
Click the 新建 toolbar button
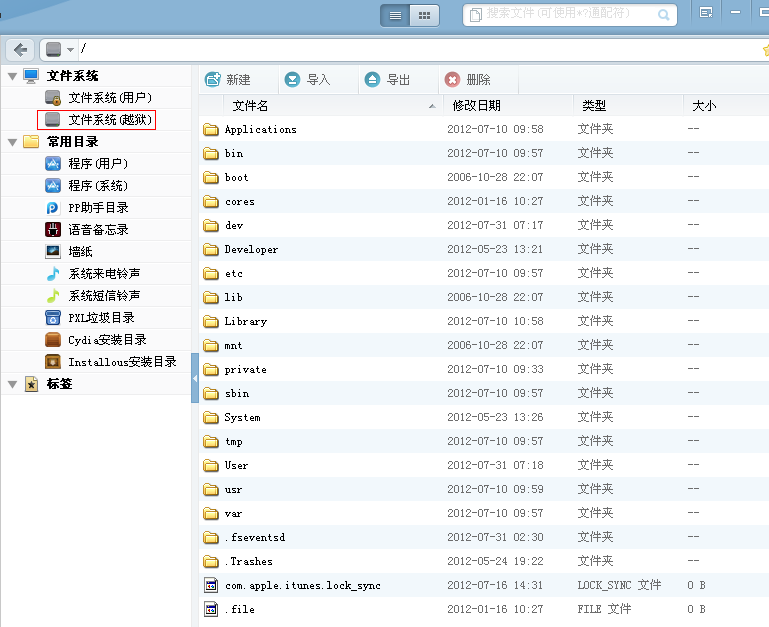coord(228,80)
